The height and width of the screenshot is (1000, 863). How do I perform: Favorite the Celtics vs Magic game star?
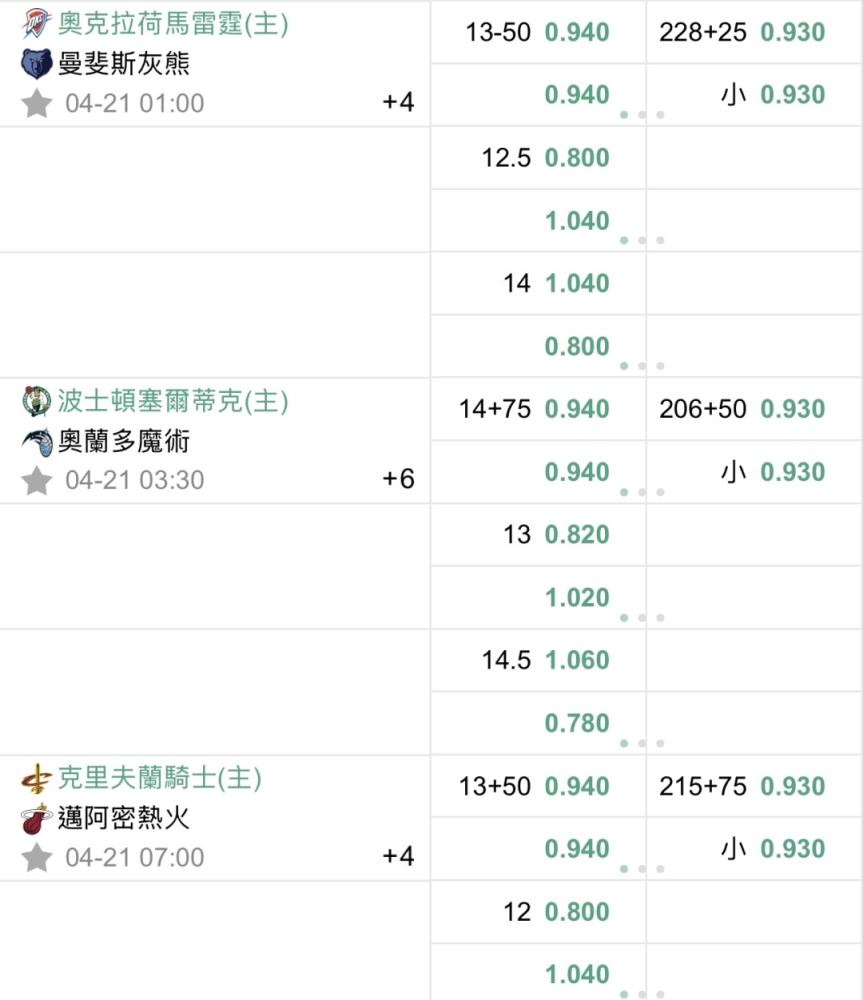36,480
